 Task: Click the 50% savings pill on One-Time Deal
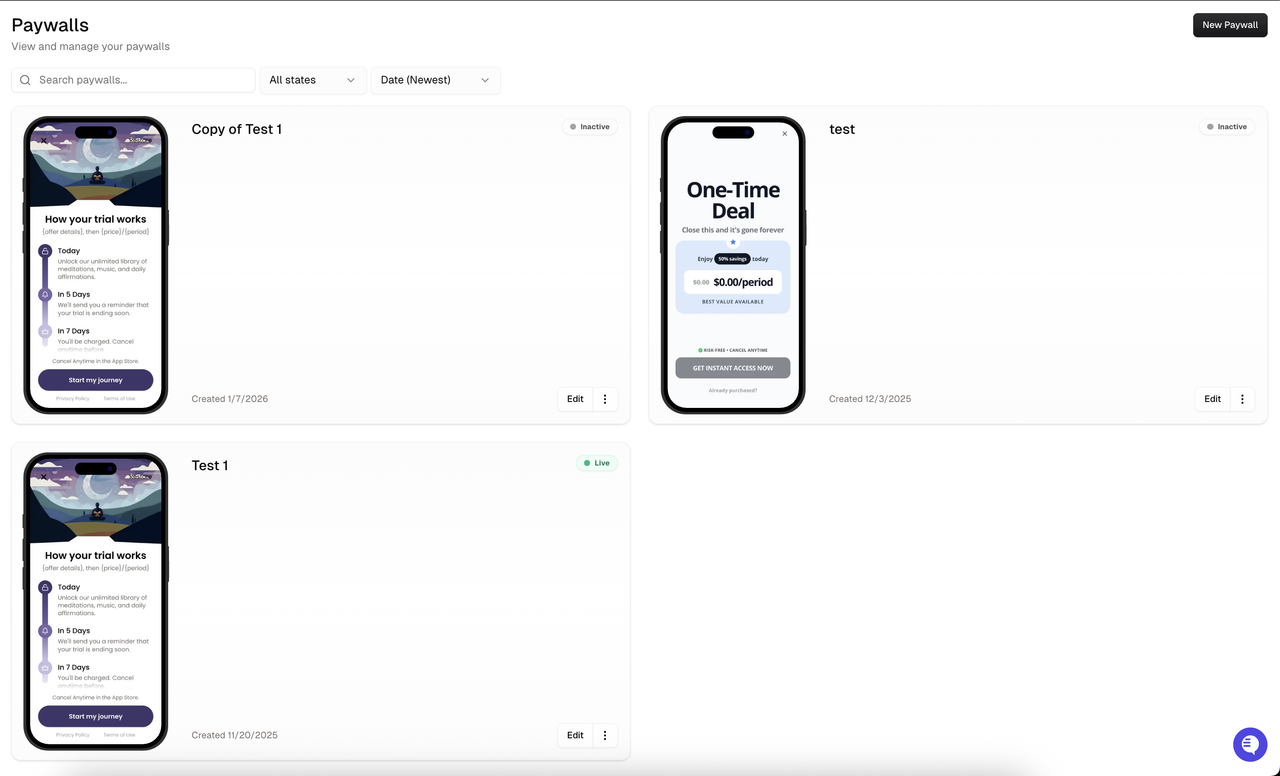pyautogui.click(x=733, y=258)
